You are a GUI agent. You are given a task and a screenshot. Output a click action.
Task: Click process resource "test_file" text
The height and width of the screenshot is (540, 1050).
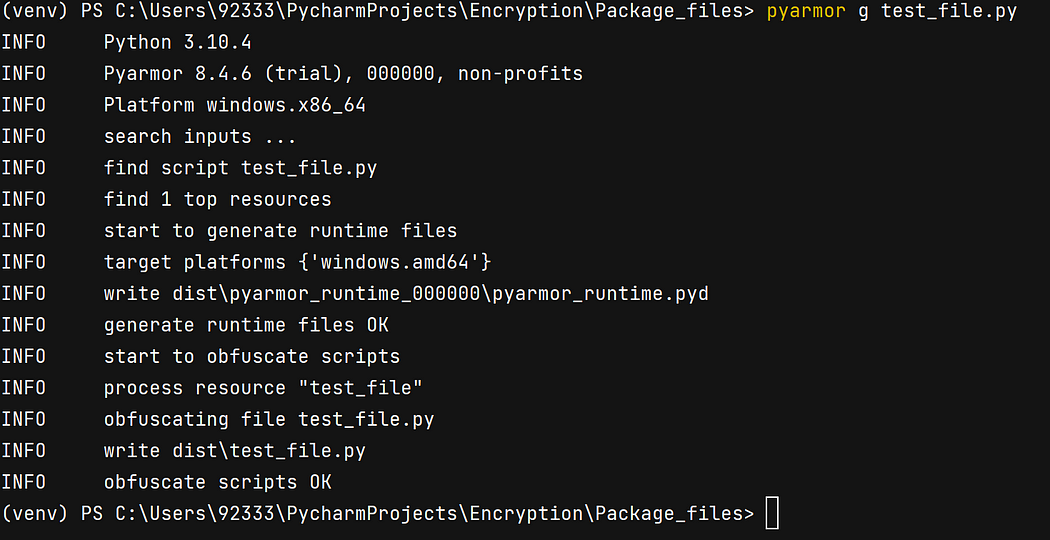tap(263, 388)
